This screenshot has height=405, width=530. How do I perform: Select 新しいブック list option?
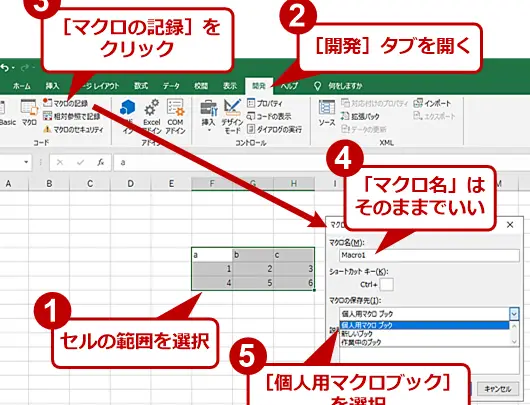425,334
